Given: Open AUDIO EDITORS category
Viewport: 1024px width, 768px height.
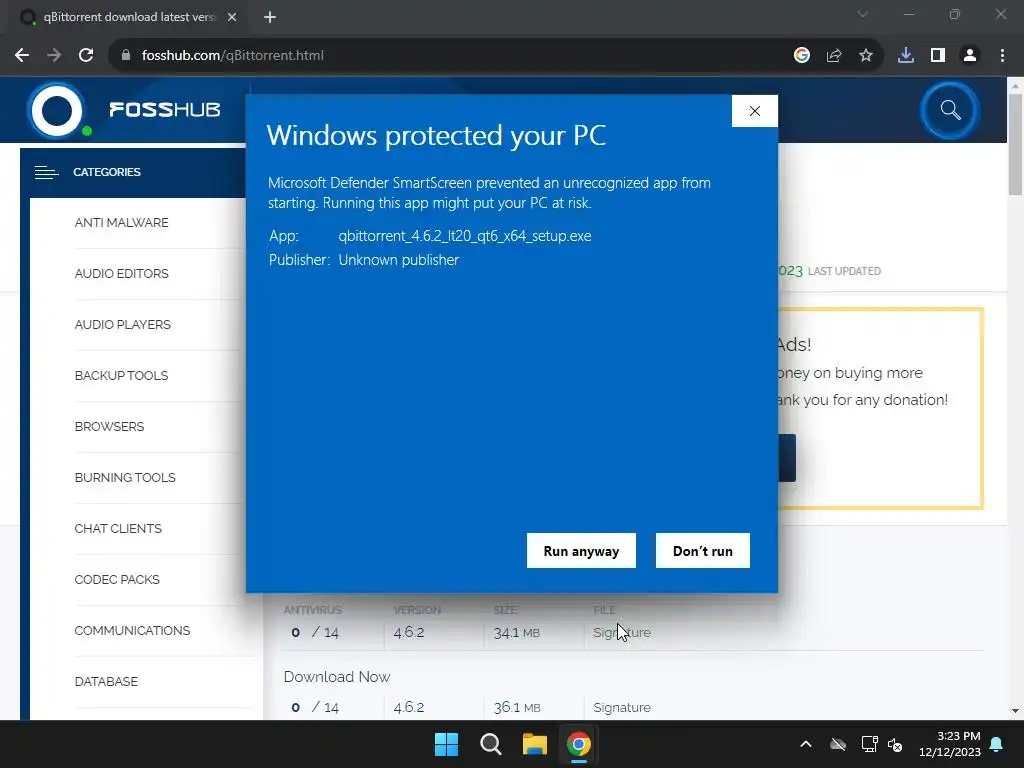Looking at the screenshot, I should pos(121,274).
